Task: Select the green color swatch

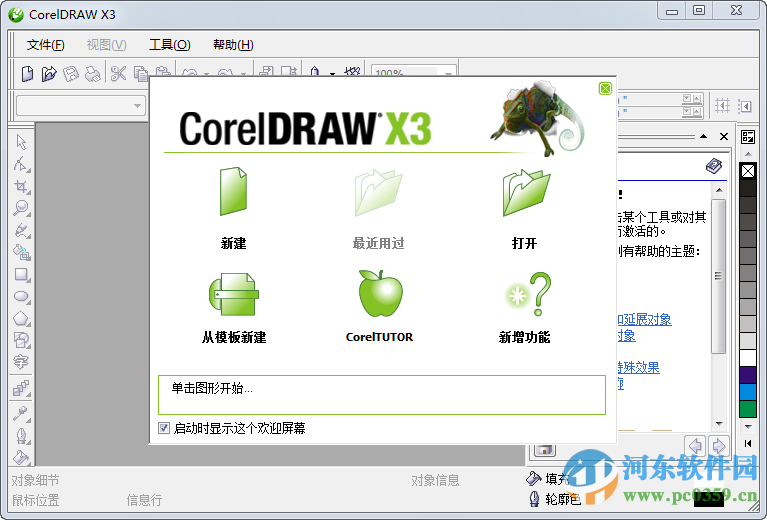Action: tap(748, 409)
